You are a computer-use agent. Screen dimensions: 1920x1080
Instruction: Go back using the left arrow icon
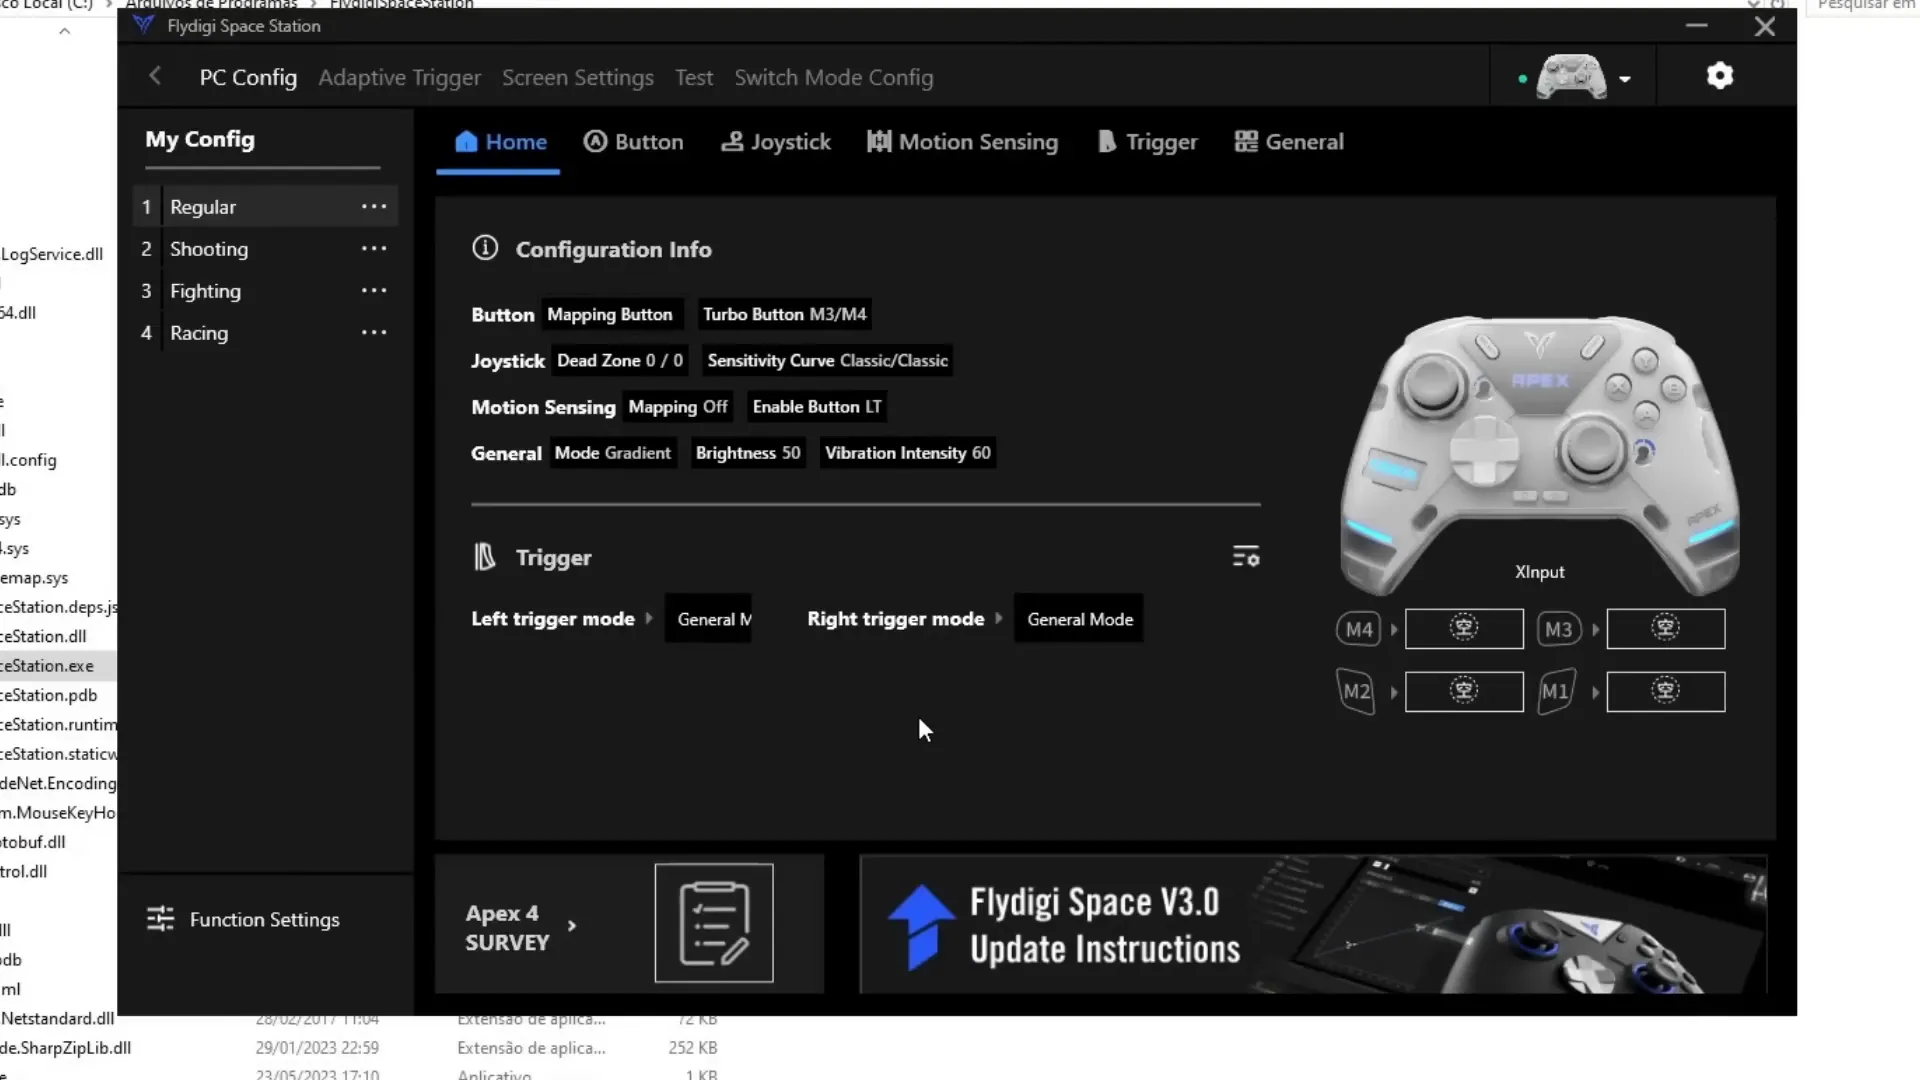tap(155, 76)
